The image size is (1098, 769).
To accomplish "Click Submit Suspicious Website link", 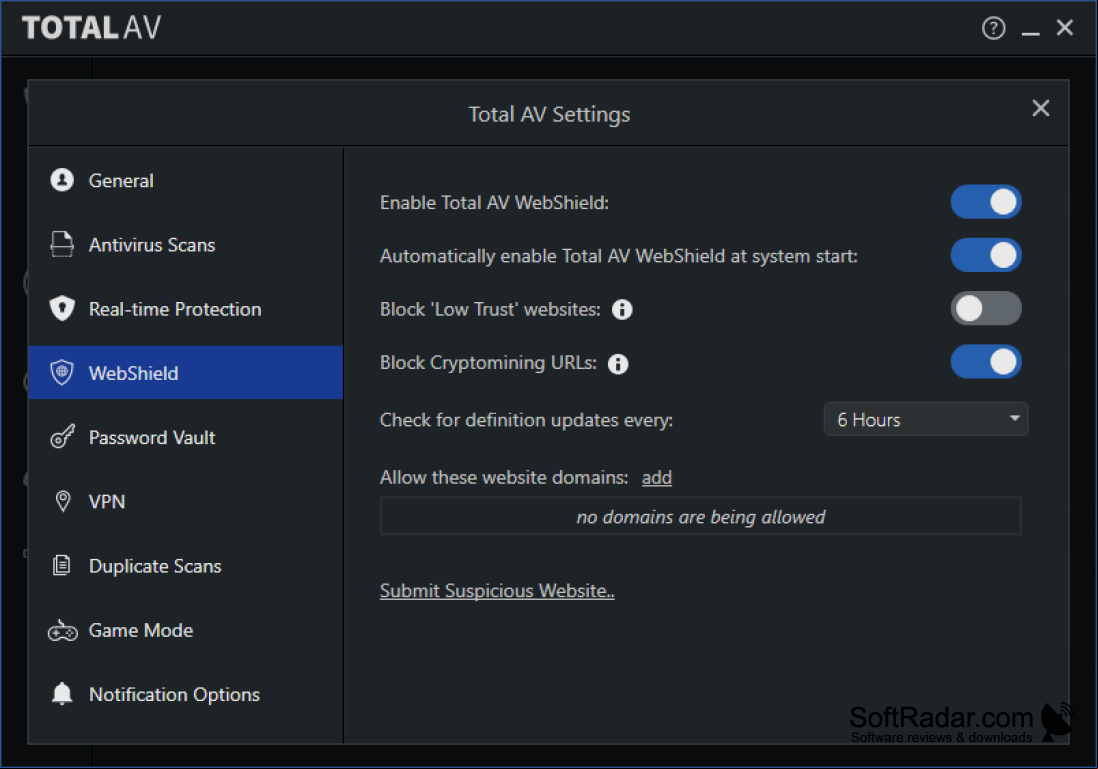I will 497,590.
